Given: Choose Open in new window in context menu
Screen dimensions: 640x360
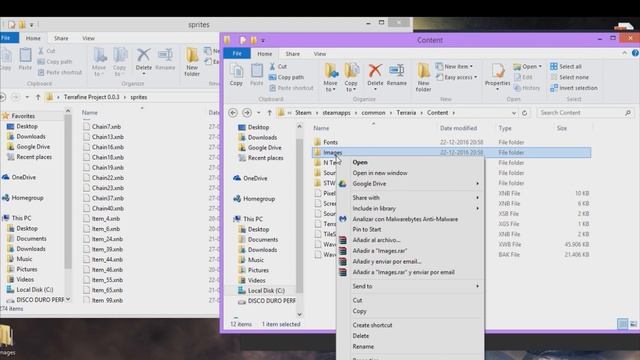Looking at the screenshot, I should (380, 173).
